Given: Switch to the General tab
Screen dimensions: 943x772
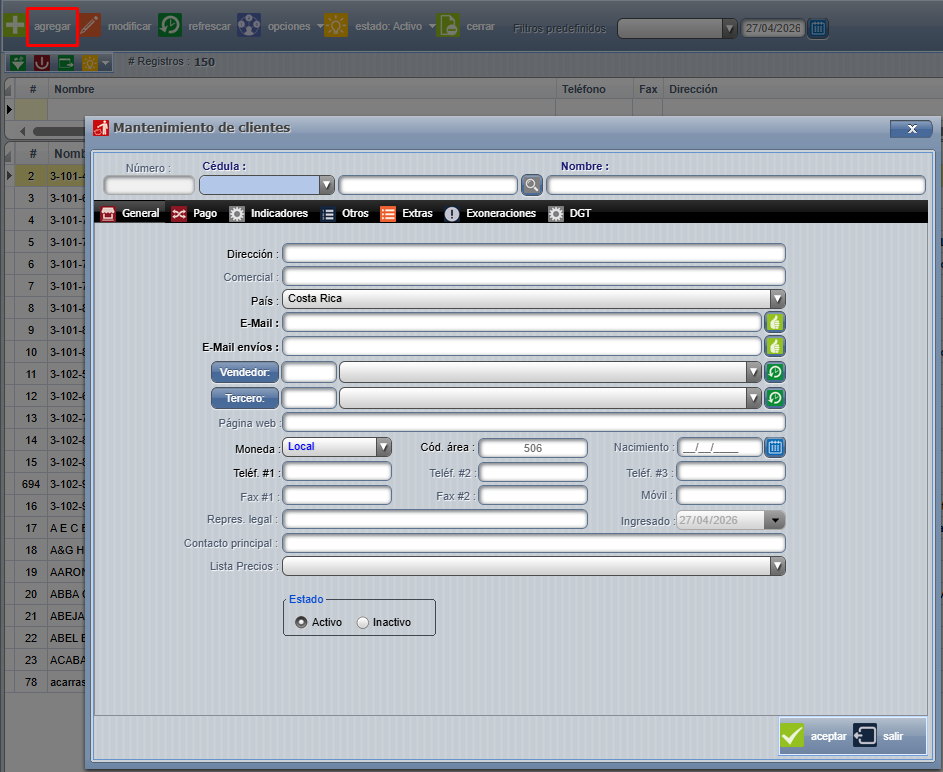Looking at the screenshot, I should coord(130,213).
